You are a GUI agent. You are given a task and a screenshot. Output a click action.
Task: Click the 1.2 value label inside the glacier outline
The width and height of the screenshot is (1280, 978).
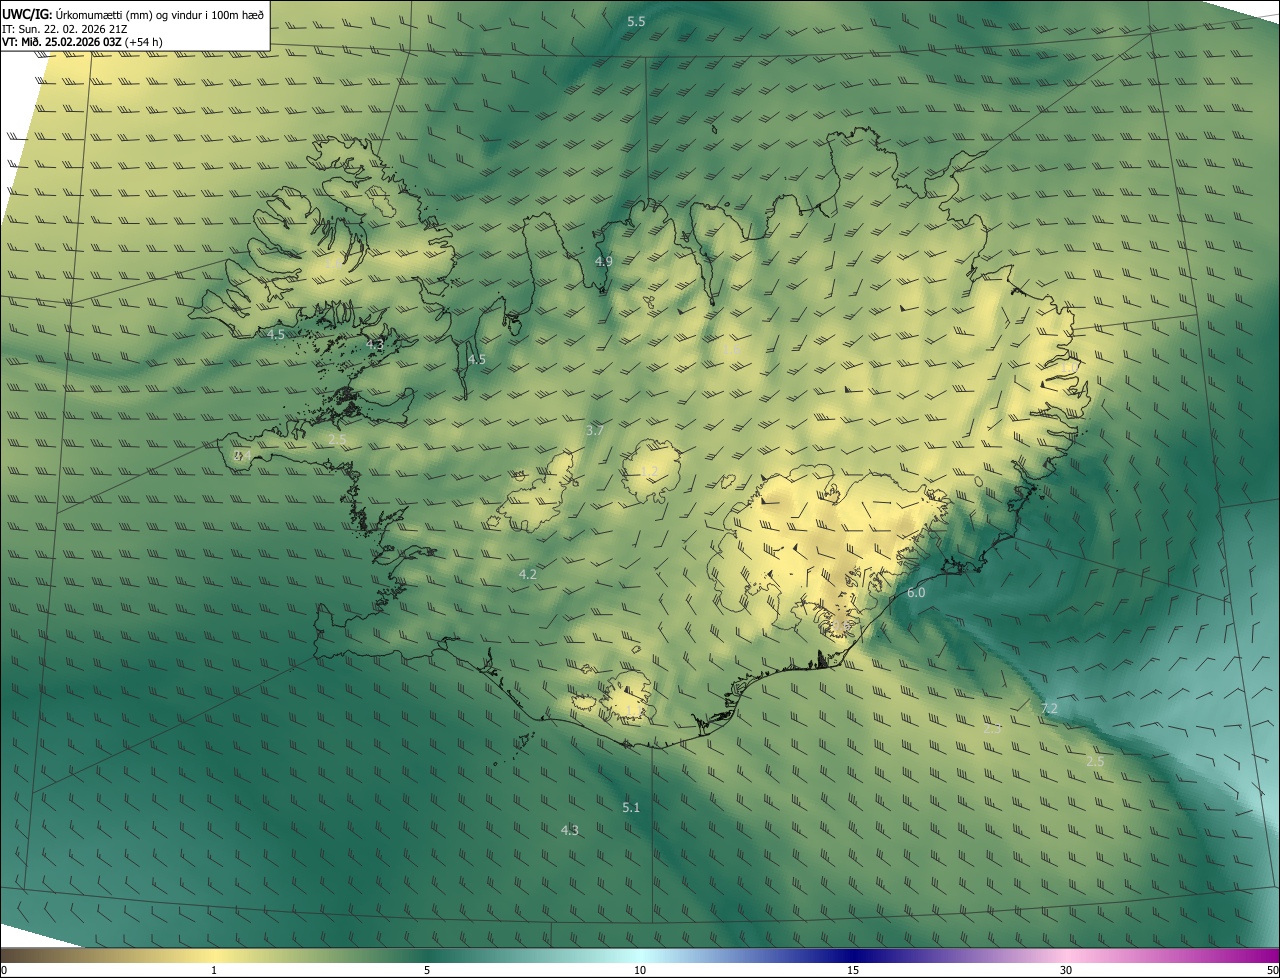pyautogui.click(x=649, y=471)
